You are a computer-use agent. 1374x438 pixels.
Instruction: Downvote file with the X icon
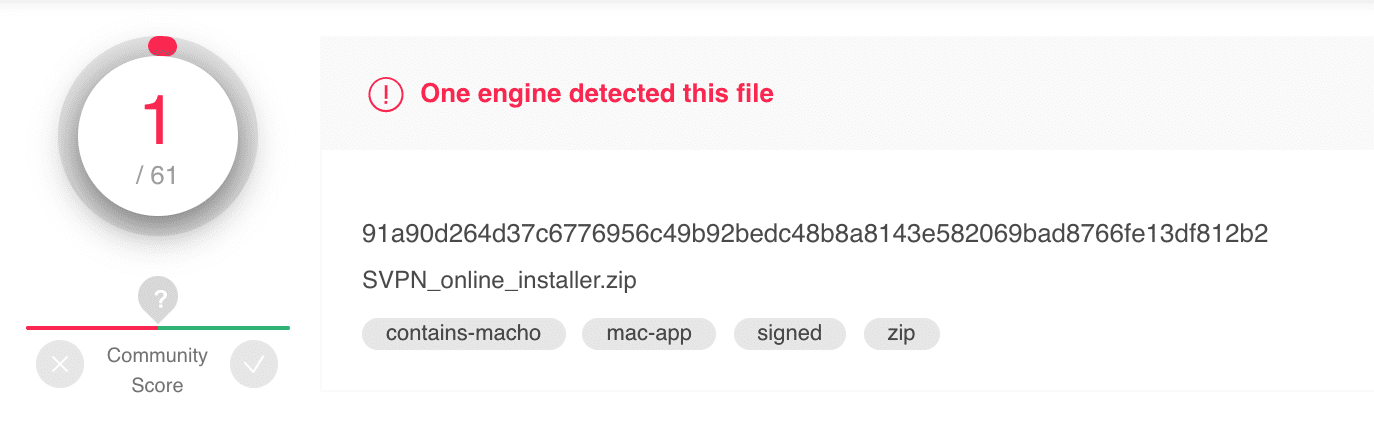click(x=60, y=365)
